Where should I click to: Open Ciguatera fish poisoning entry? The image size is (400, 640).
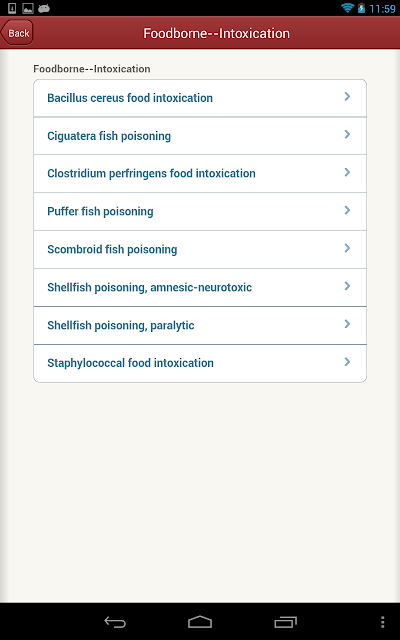pos(200,136)
